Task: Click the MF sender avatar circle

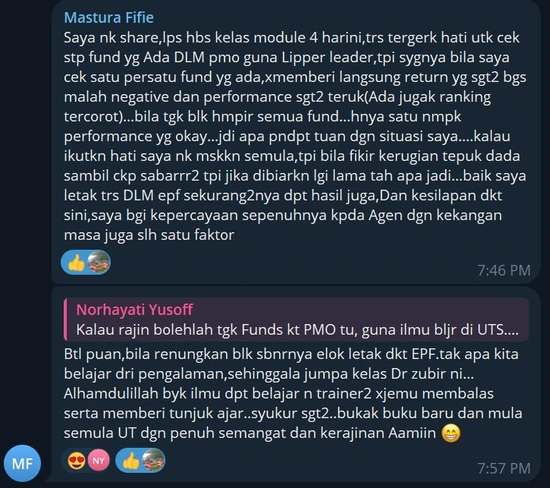Action: pos(22,463)
